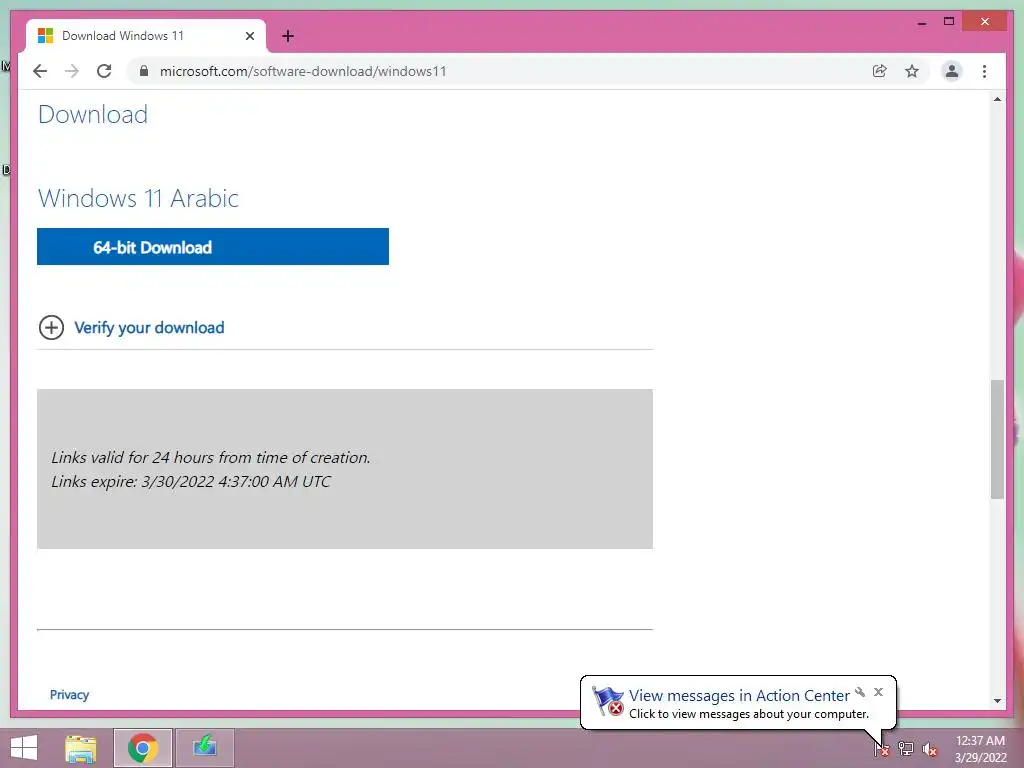Viewport: 1024px width, 768px height.
Task: Open the Chrome profile avatar
Action: [x=952, y=71]
